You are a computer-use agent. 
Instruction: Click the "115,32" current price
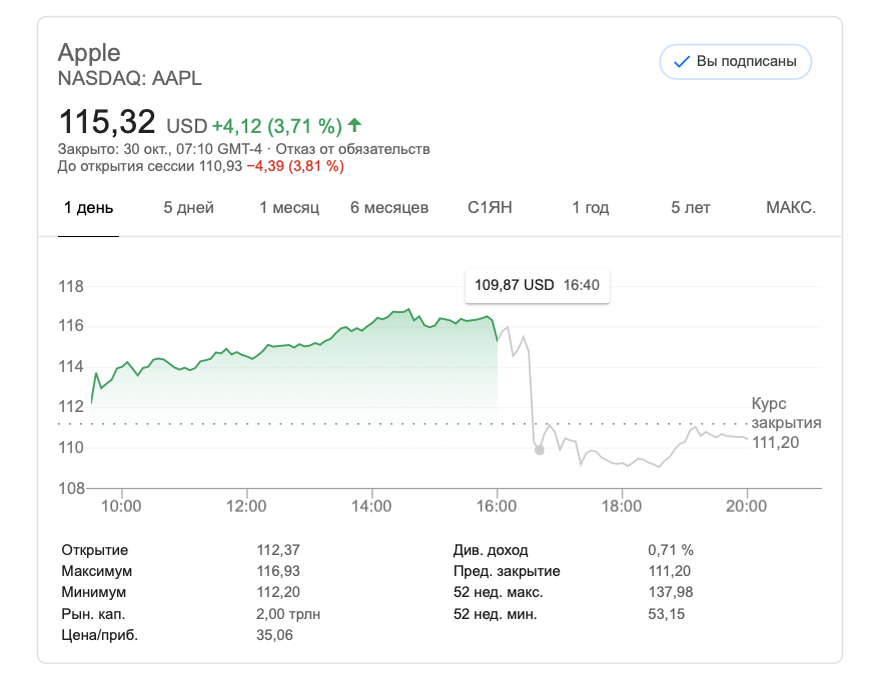107,122
